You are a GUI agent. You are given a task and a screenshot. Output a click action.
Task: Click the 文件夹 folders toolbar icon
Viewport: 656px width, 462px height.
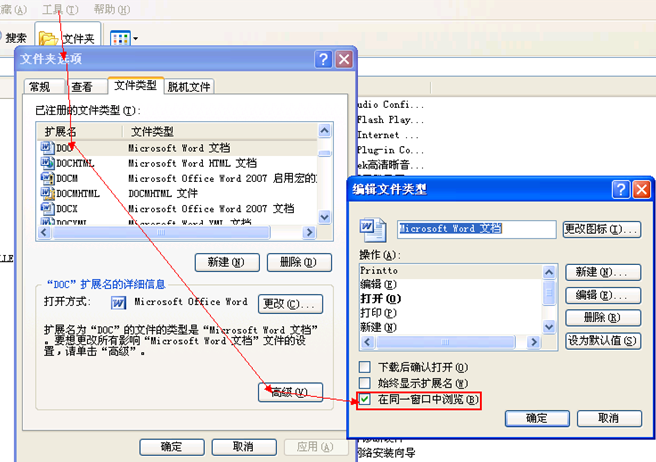[49, 38]
